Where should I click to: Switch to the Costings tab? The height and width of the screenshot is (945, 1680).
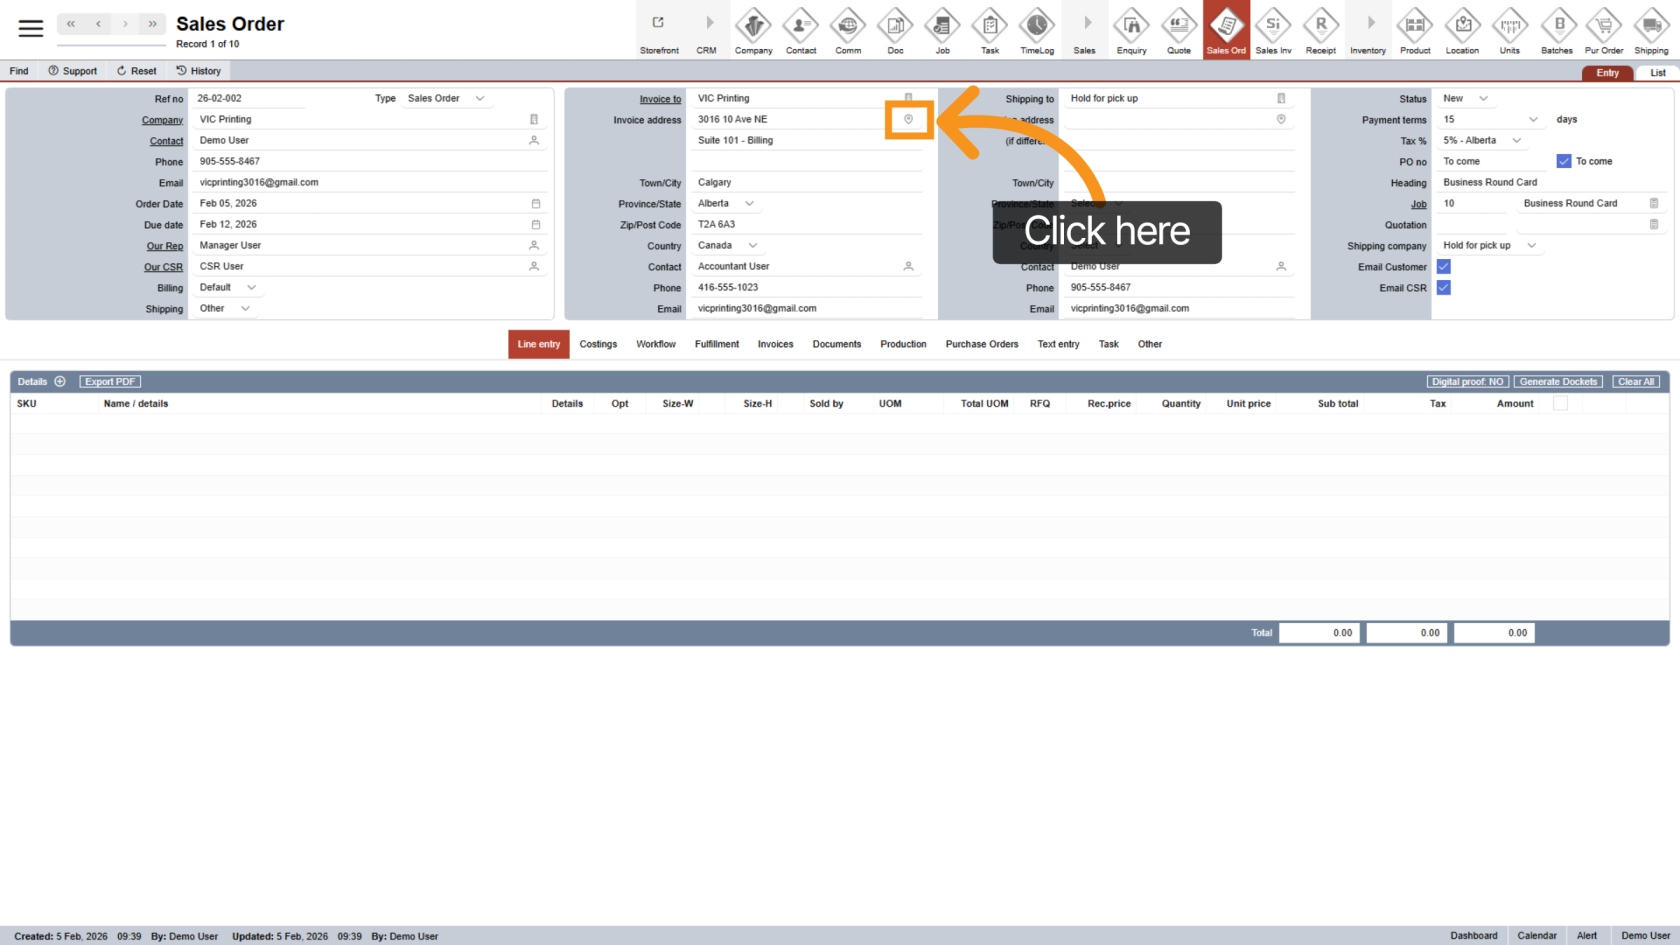coord(598,344)
